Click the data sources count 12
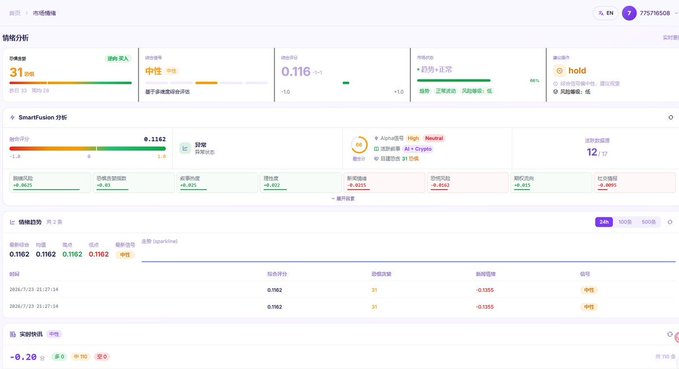Screen dimensions: 679x369 click(592, 152)
